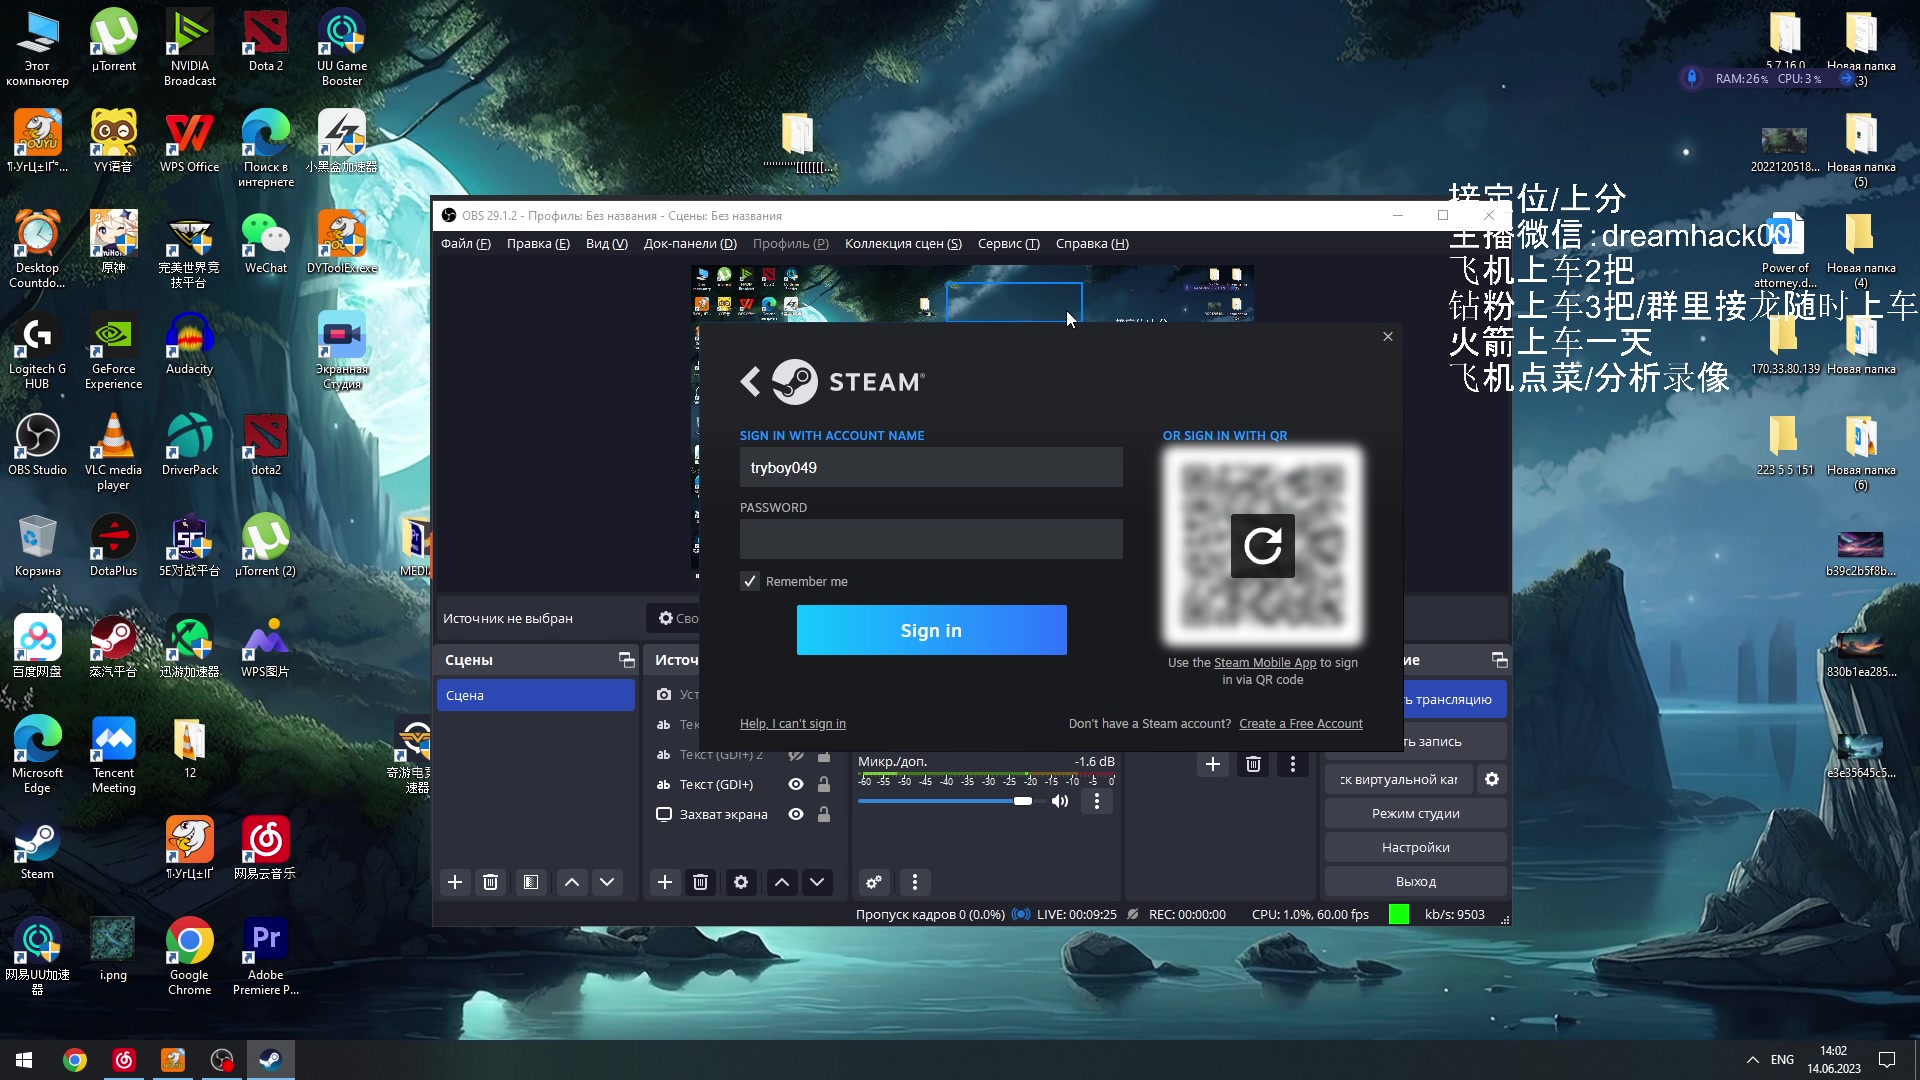Click the Steam Sign in button
The height and width of the screenshot is (1080, 1920).
(931, 630)
